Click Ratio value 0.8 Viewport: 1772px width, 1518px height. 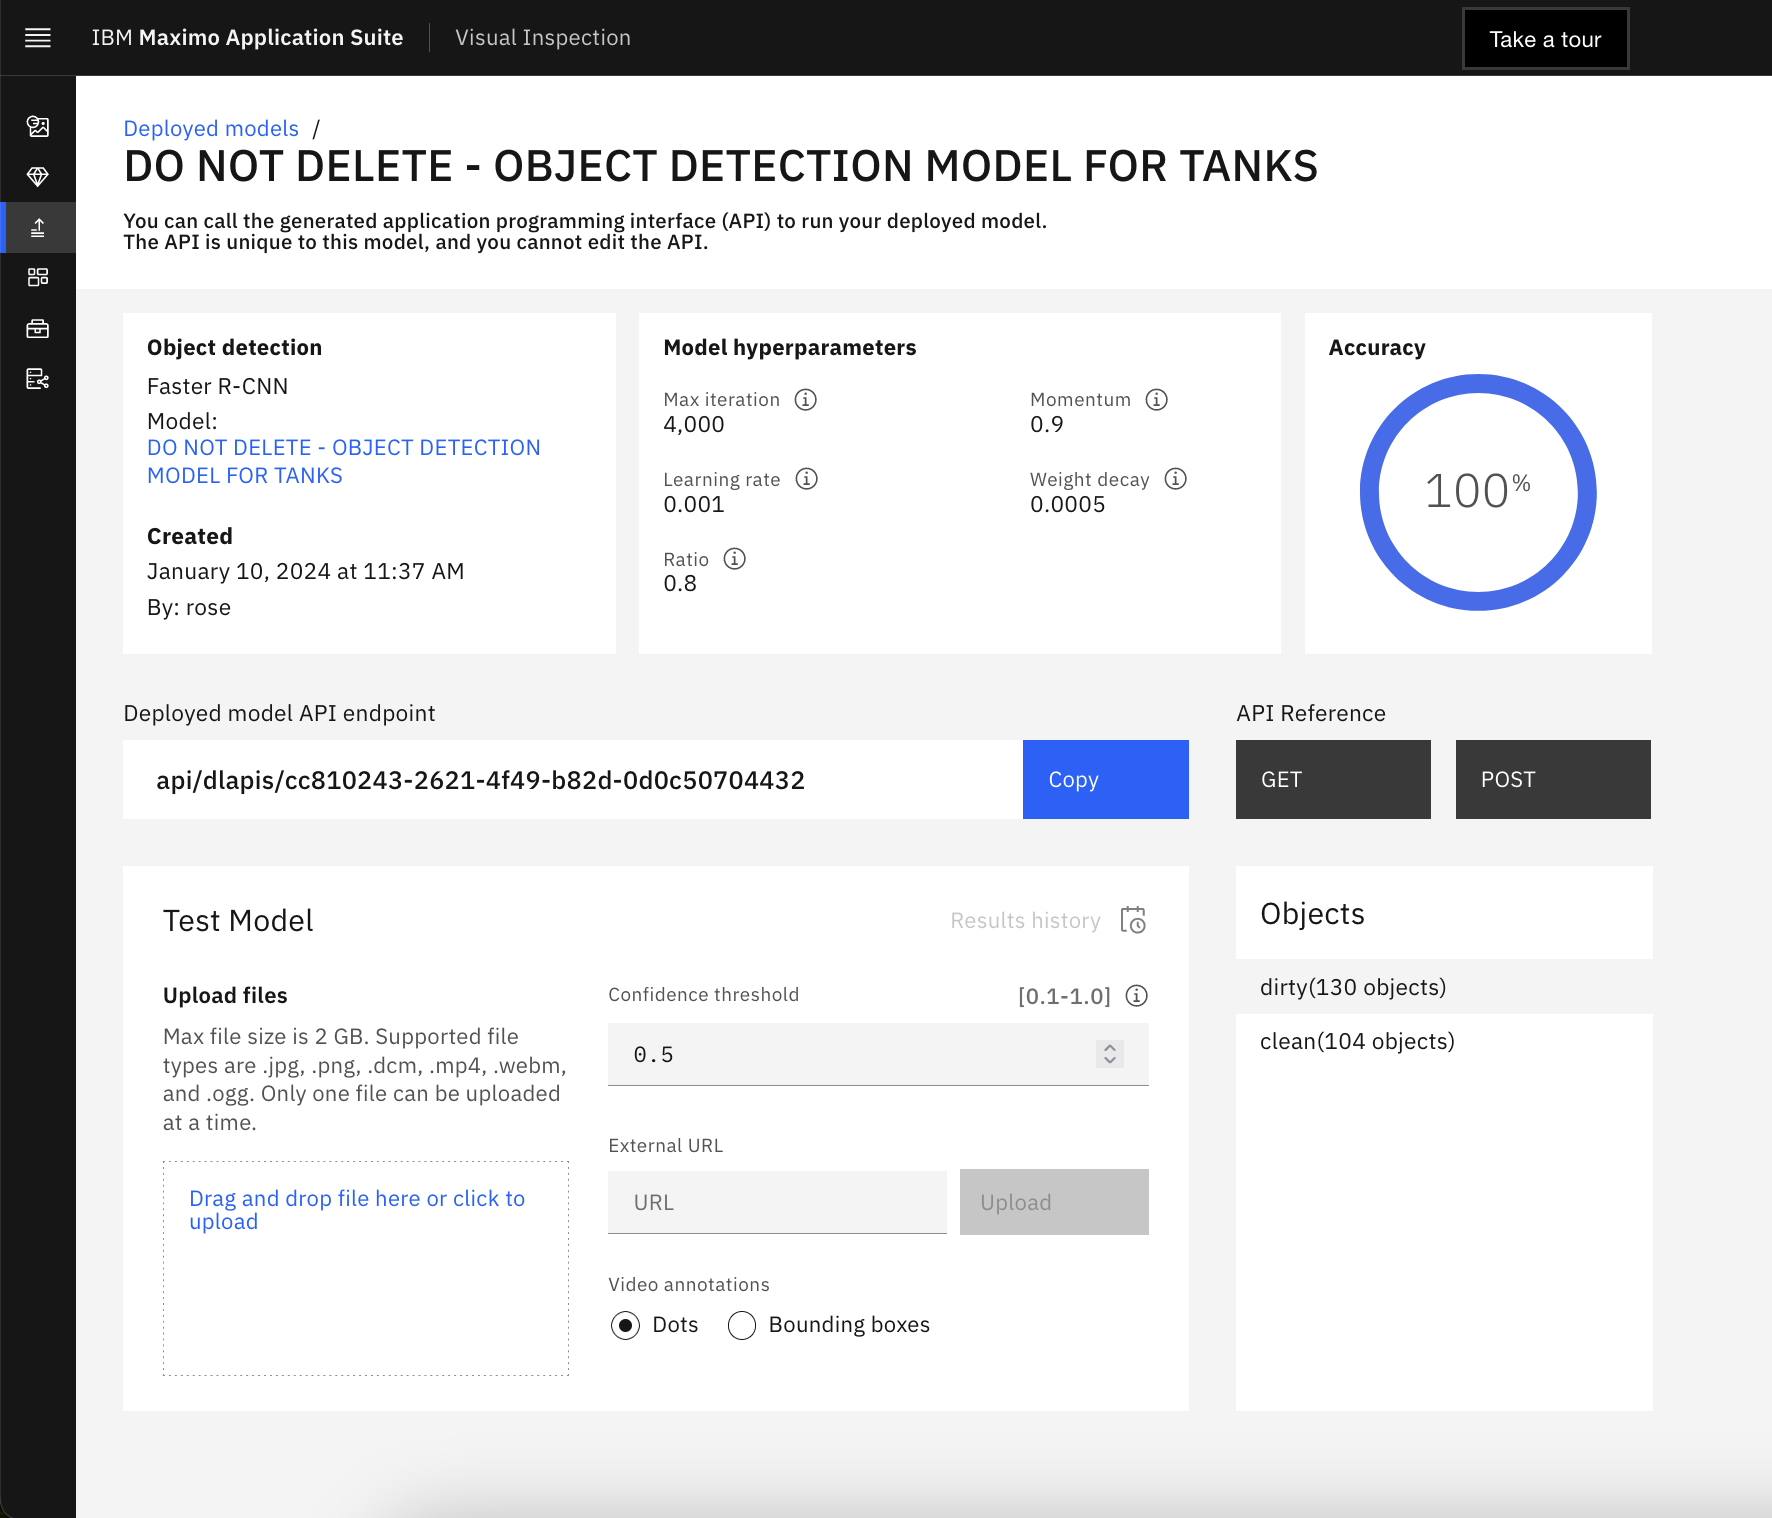point(680,584)
